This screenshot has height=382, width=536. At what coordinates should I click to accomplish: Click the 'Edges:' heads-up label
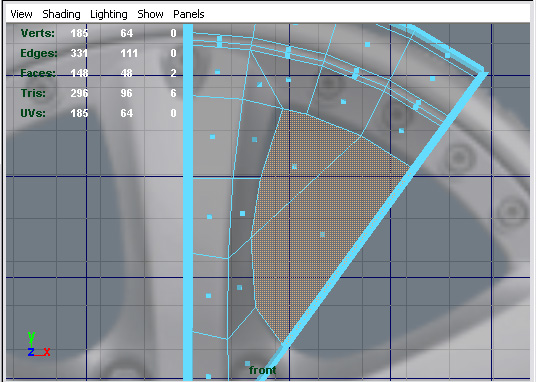39,53
